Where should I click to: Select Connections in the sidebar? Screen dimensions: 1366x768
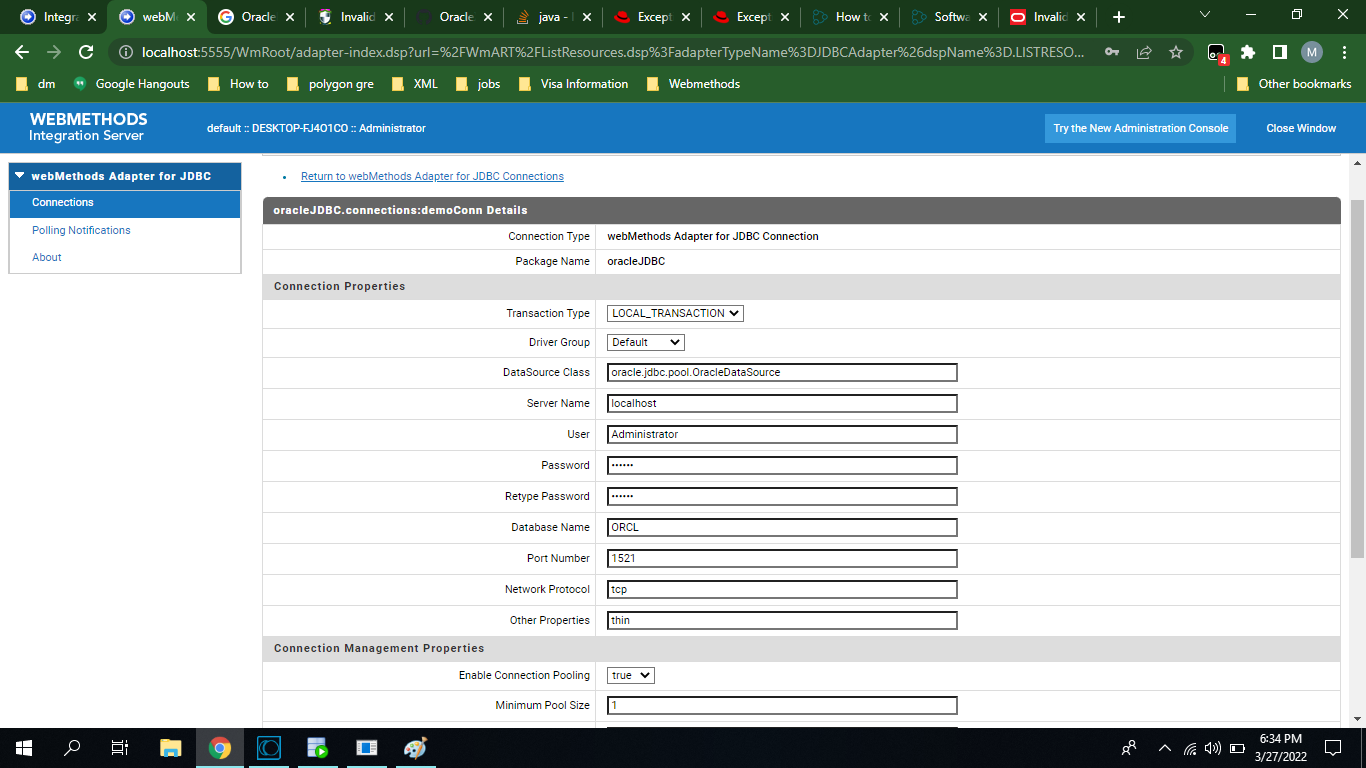pyautogui.click(x=125, y=203)
